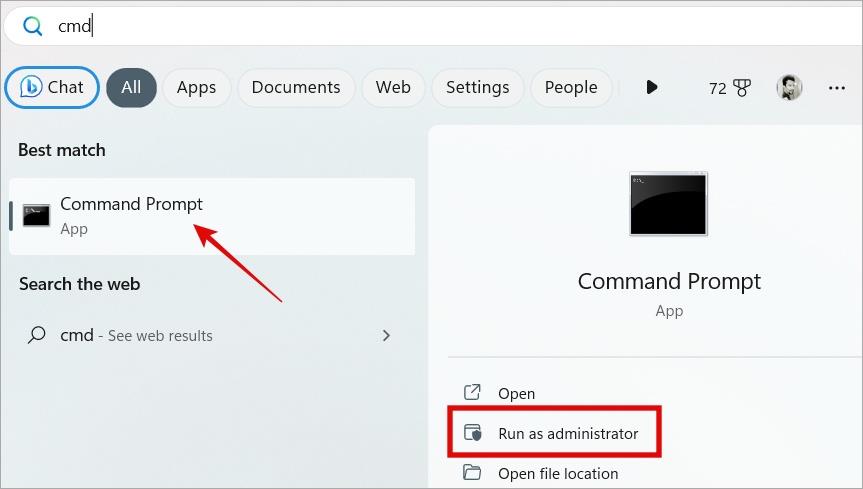
Task: Show more filters with the play arrow
Action: pos(652,87)
